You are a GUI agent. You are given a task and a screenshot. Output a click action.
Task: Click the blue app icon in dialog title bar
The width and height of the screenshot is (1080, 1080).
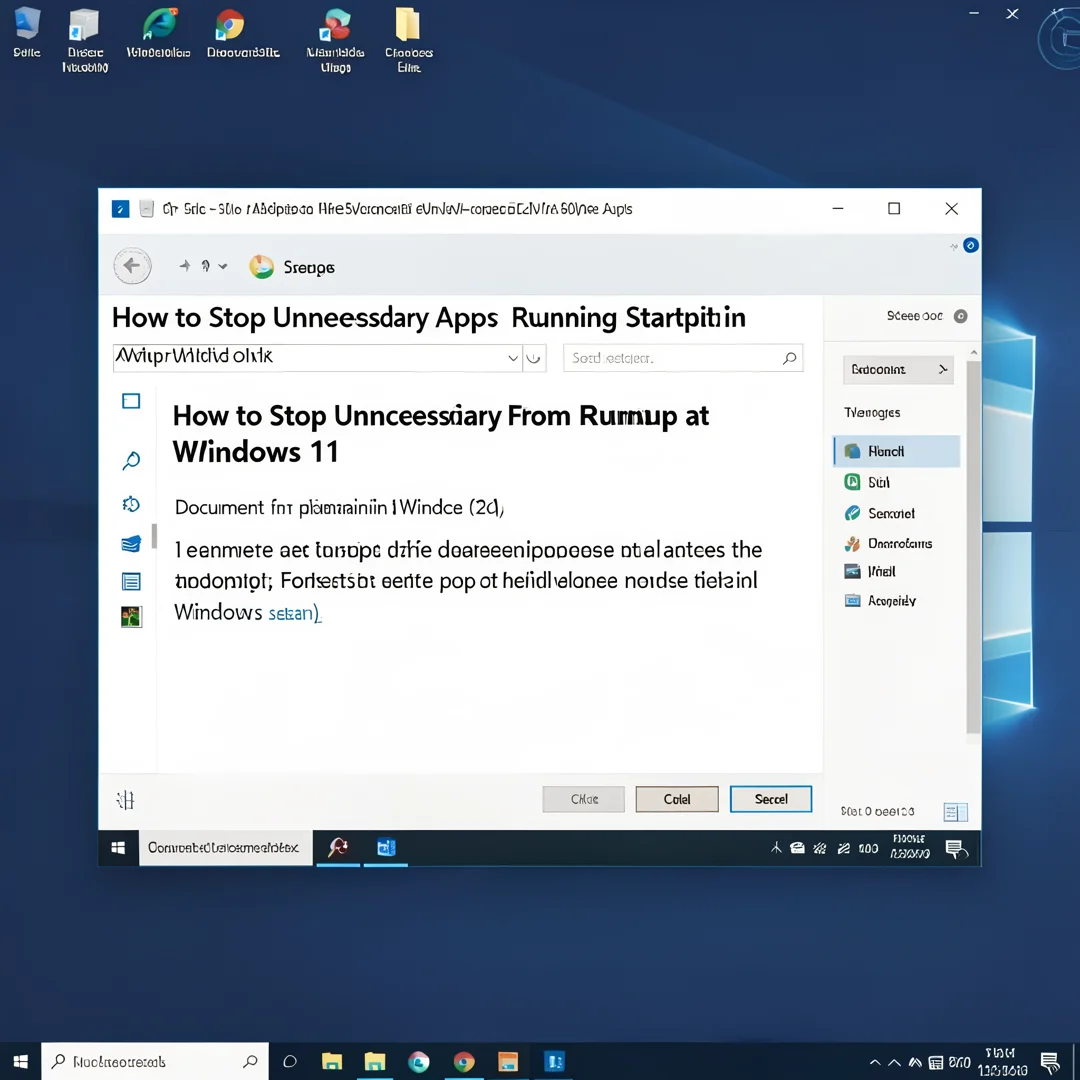121,209
